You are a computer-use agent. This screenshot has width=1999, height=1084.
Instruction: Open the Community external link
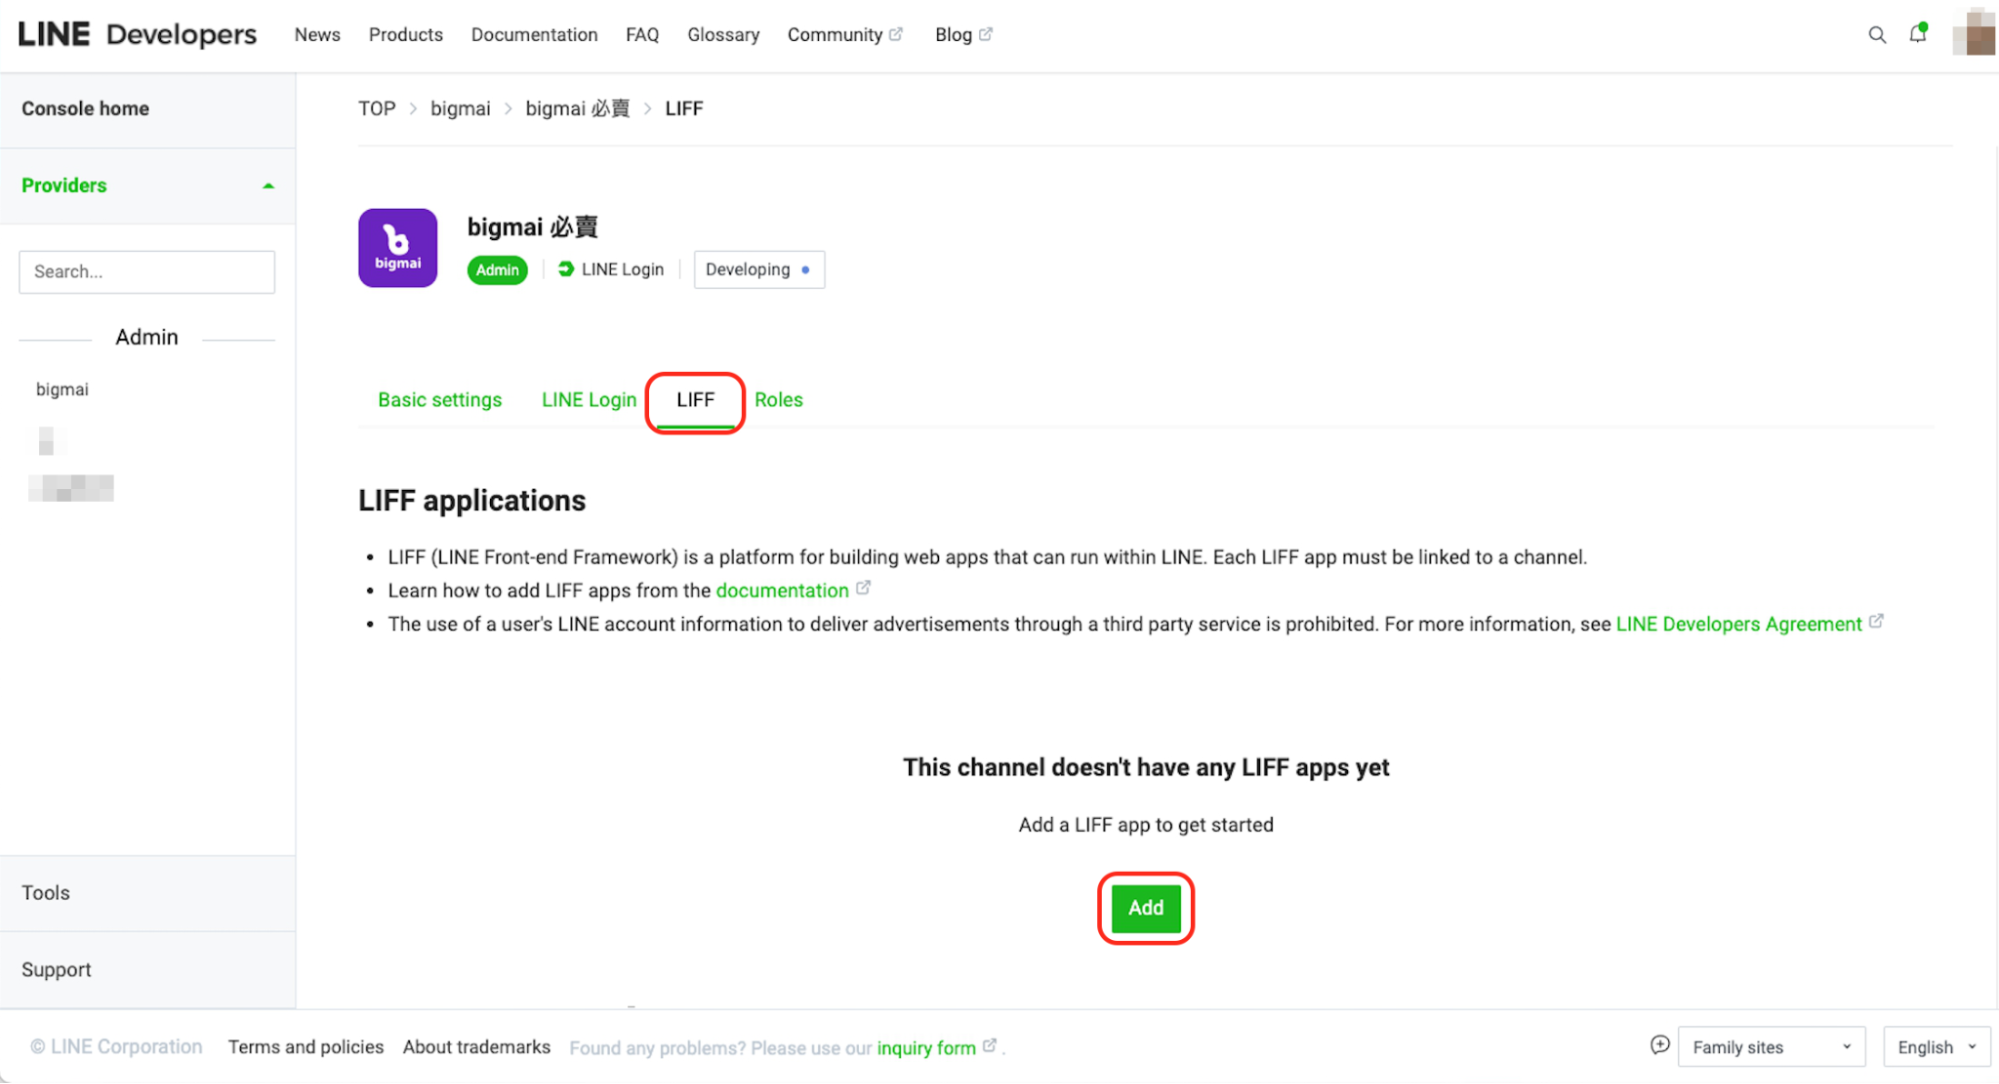845,35
